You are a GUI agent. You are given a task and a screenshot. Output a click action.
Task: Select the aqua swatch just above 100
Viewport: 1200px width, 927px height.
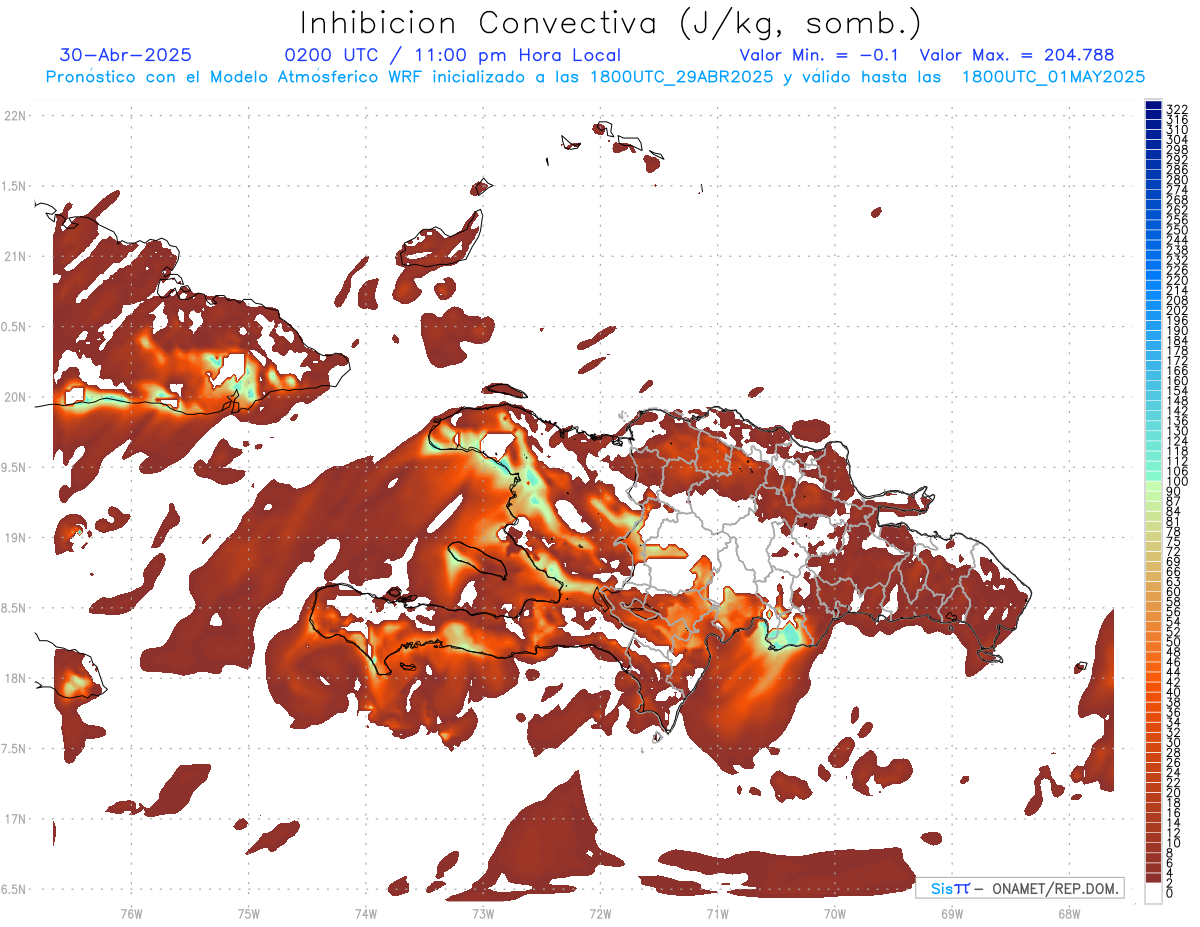coord(1153,475)
